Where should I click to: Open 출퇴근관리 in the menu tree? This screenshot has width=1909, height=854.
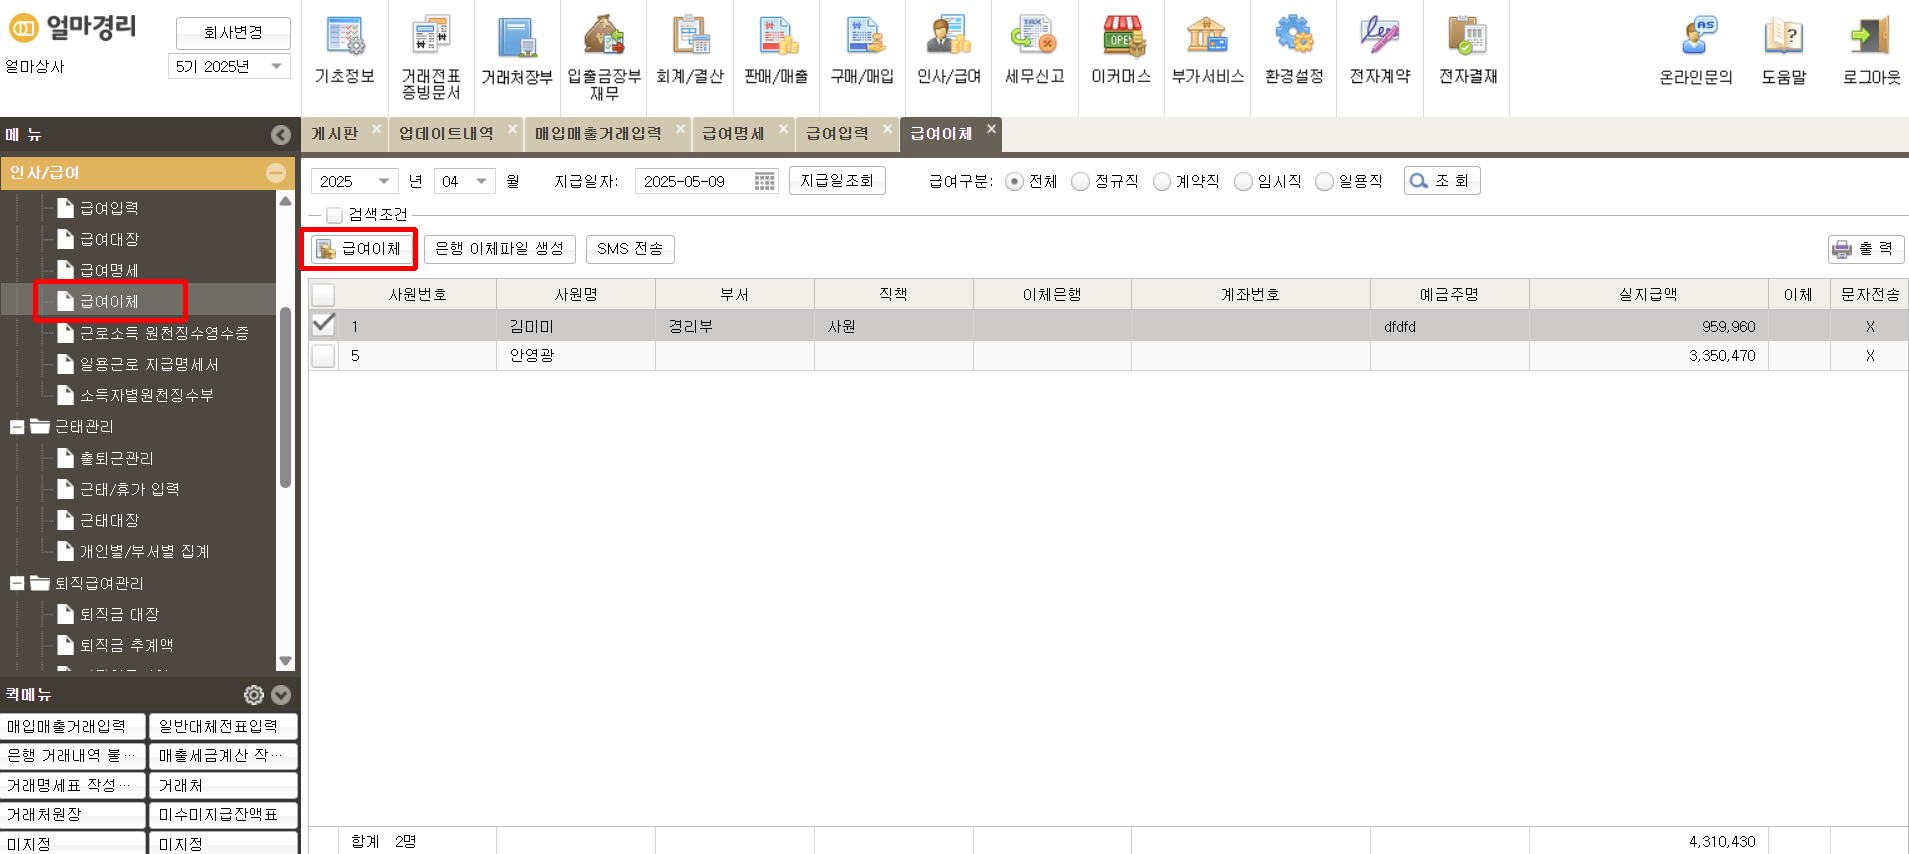(x=116, y=458)
